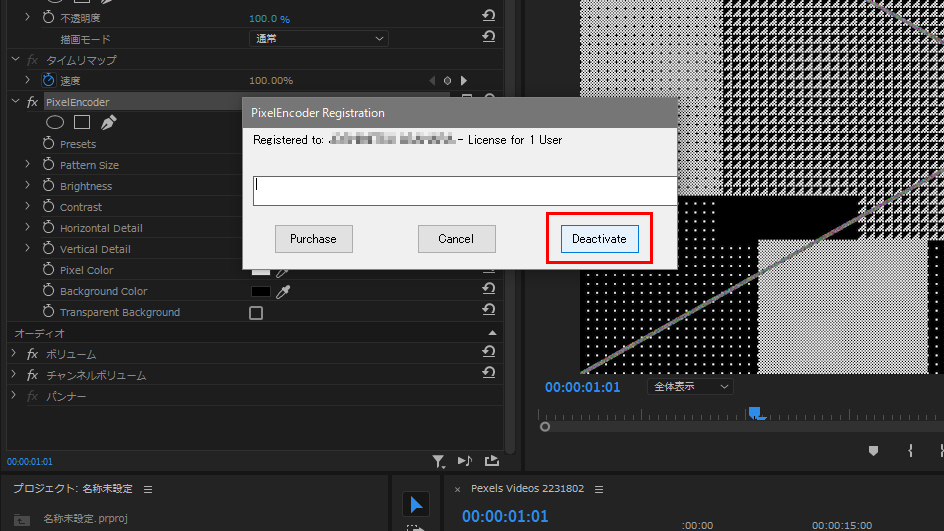Collapse the PixelEncoder effect
Image resolution: width=944 pixels, height=531 pixels.
tap(15, 101)
